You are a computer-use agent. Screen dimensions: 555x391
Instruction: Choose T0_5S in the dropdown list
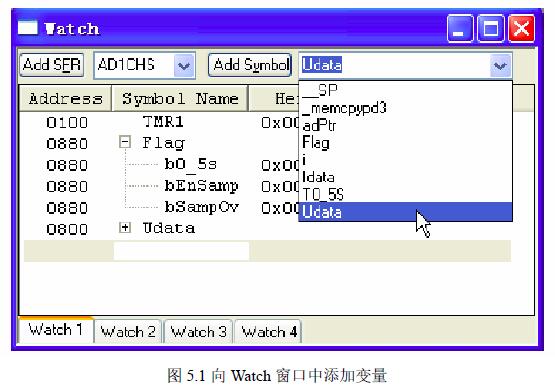pyautogui.click(x=406, y=194)
